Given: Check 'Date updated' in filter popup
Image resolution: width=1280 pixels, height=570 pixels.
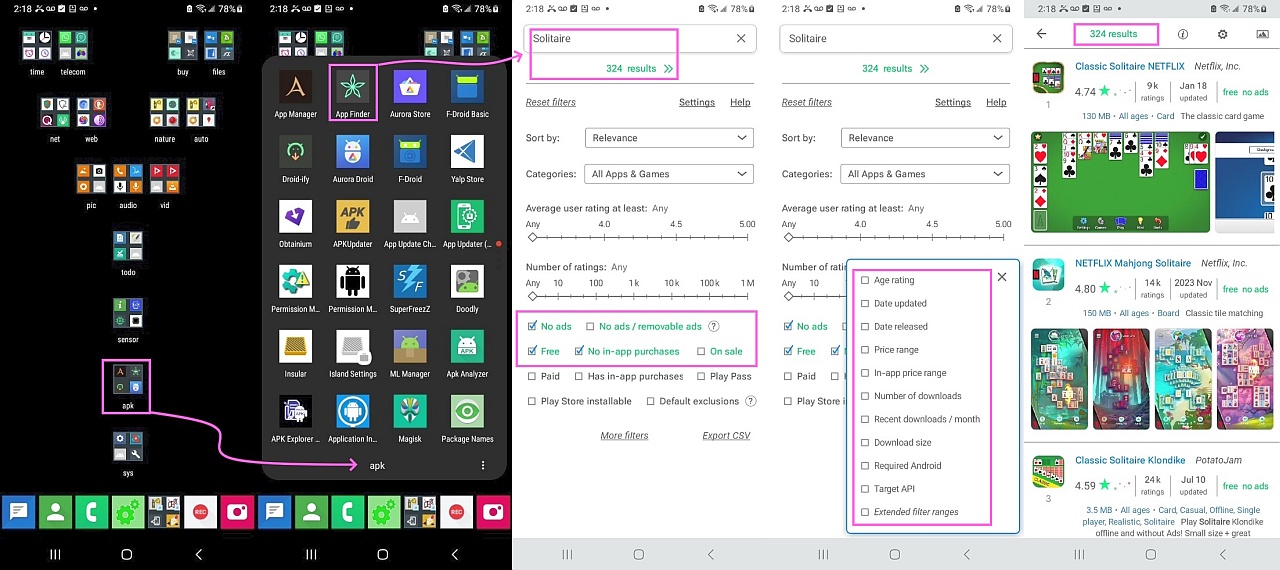Looking at the screenshot, I should (865, 303).
